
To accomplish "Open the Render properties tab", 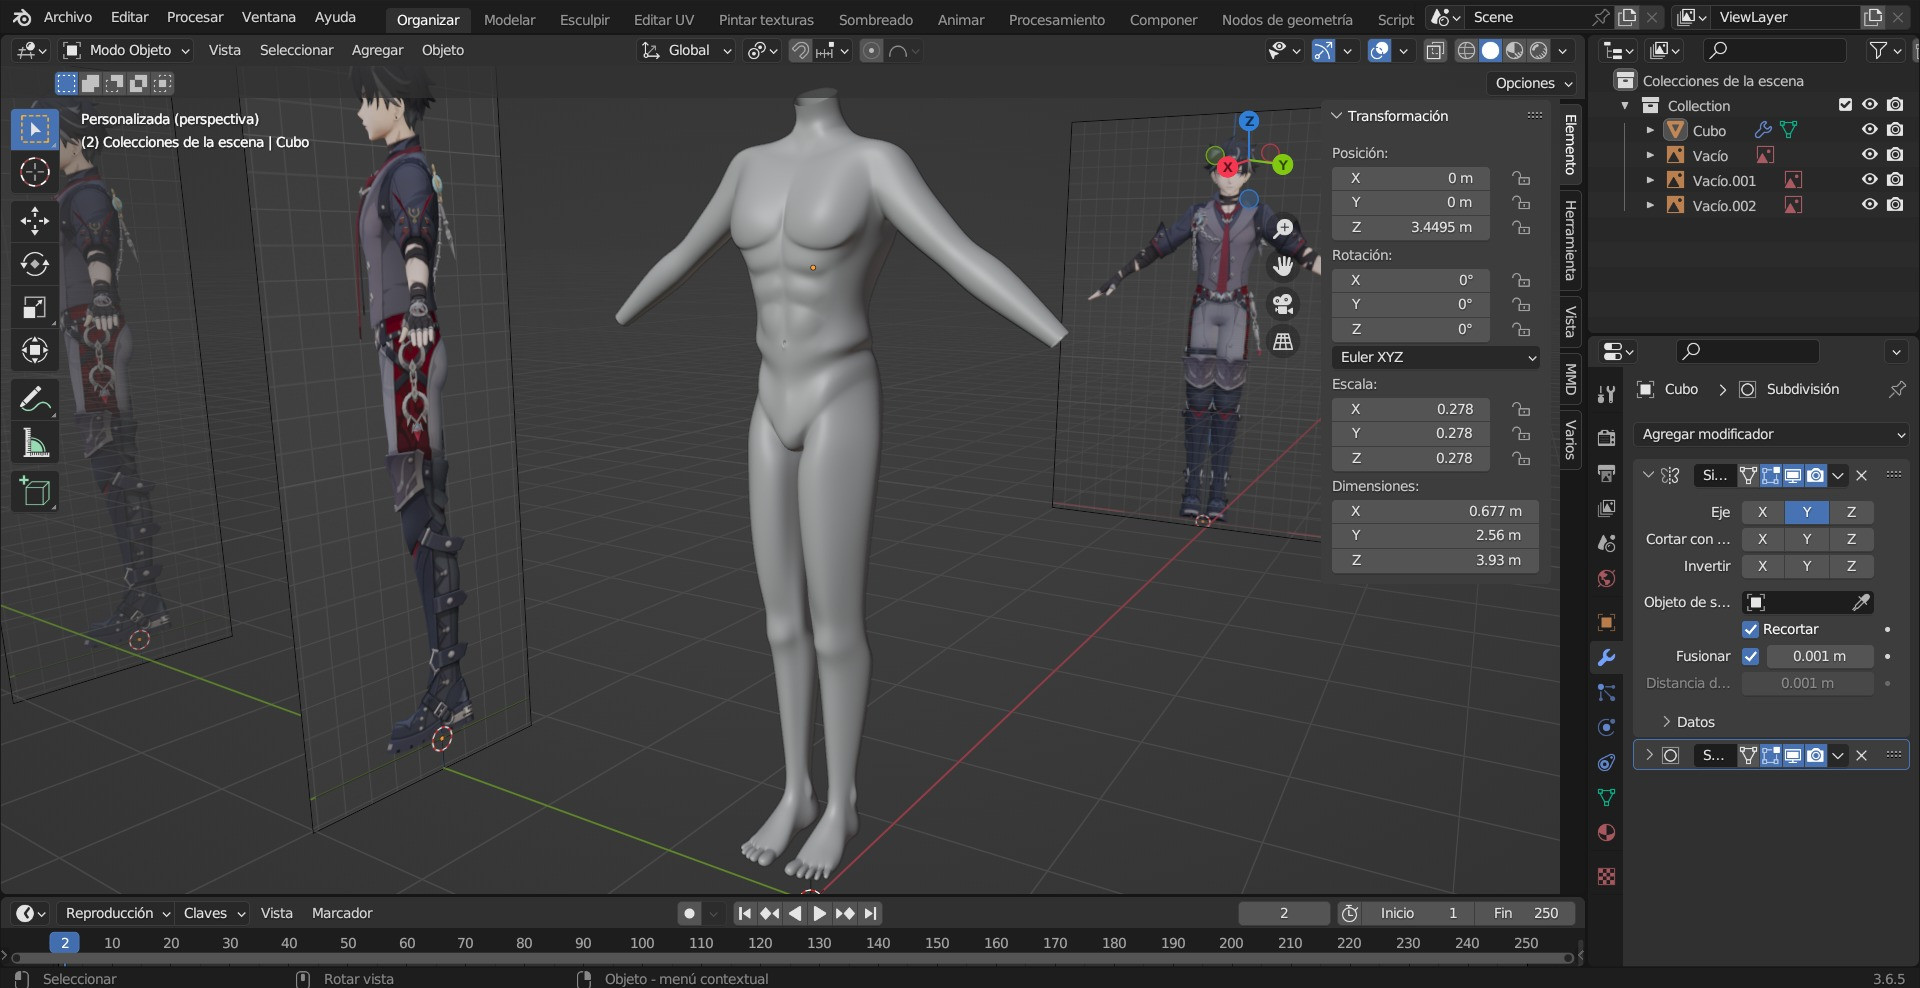I will [x=1606, y=438].
